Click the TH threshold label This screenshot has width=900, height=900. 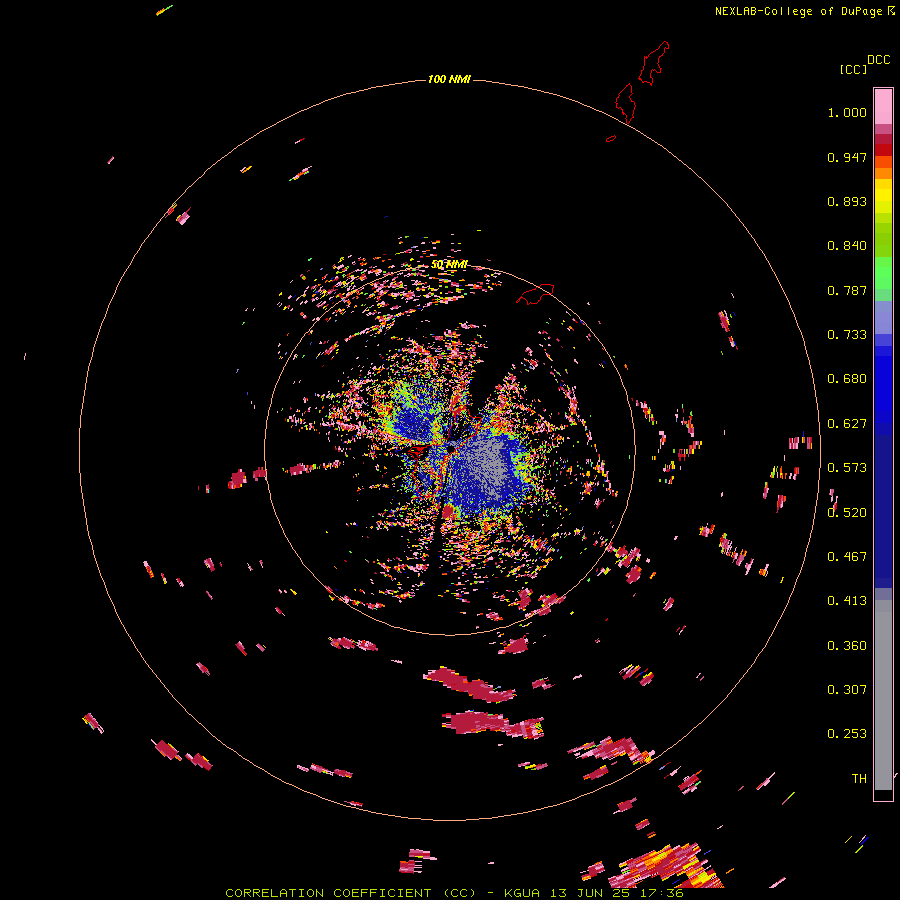[859, 779]
